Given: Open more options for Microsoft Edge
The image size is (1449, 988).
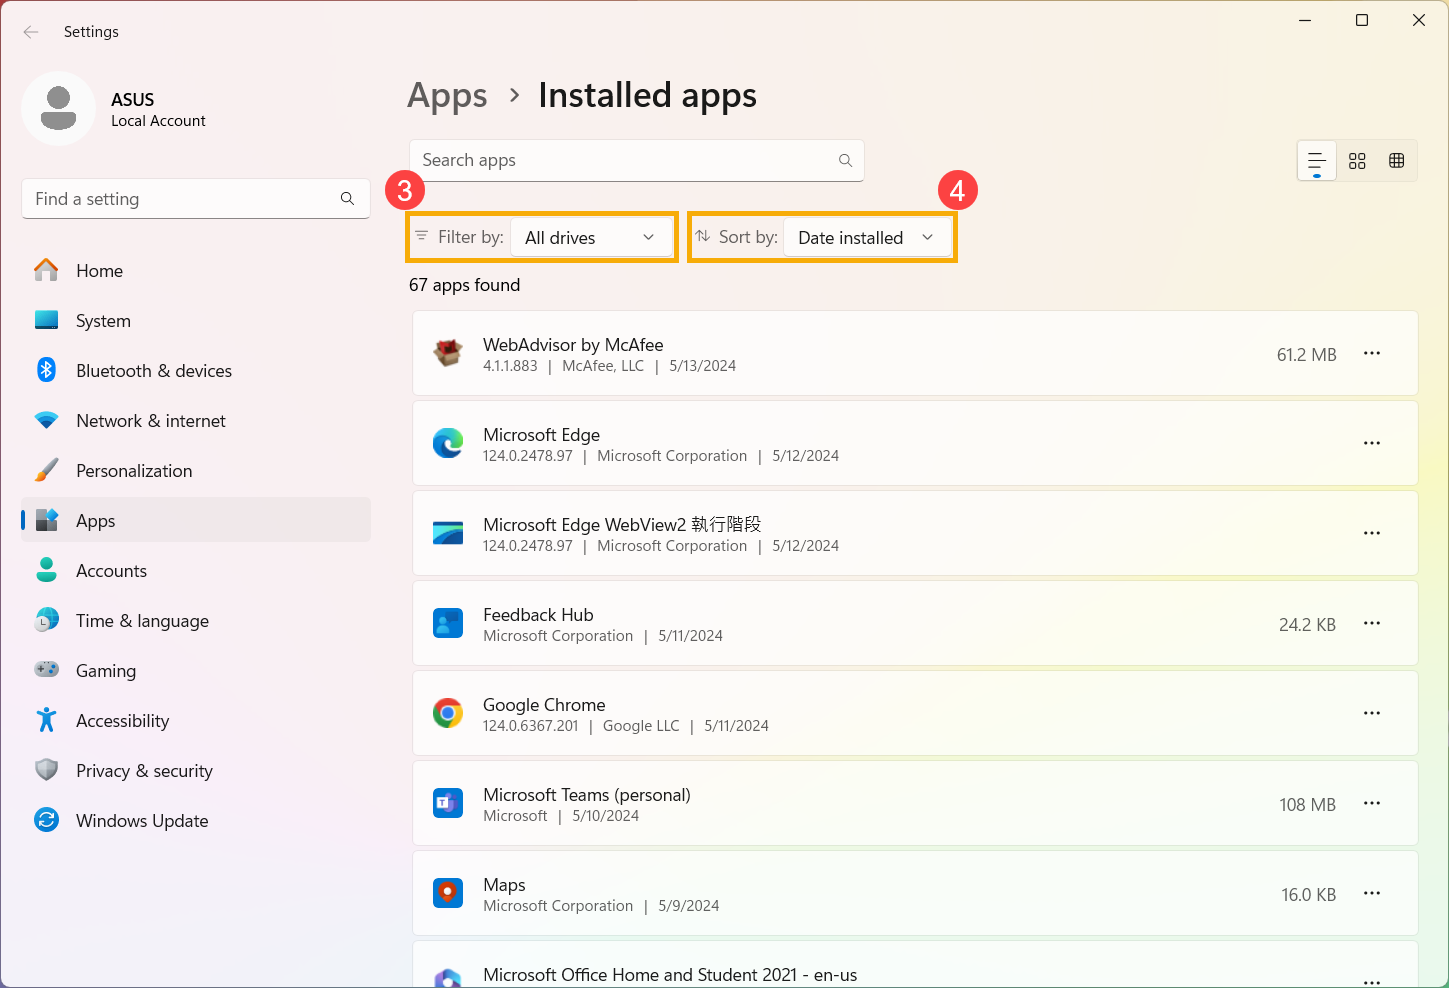Looking at the screenshot, I should (1372, 443).
